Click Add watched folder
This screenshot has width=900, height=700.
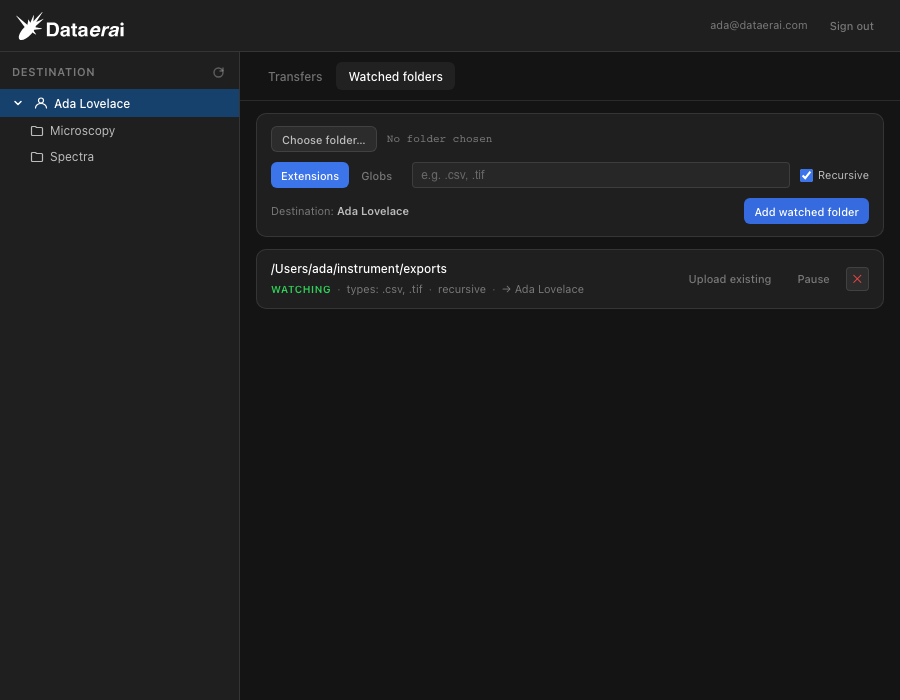tap(806, 212)
